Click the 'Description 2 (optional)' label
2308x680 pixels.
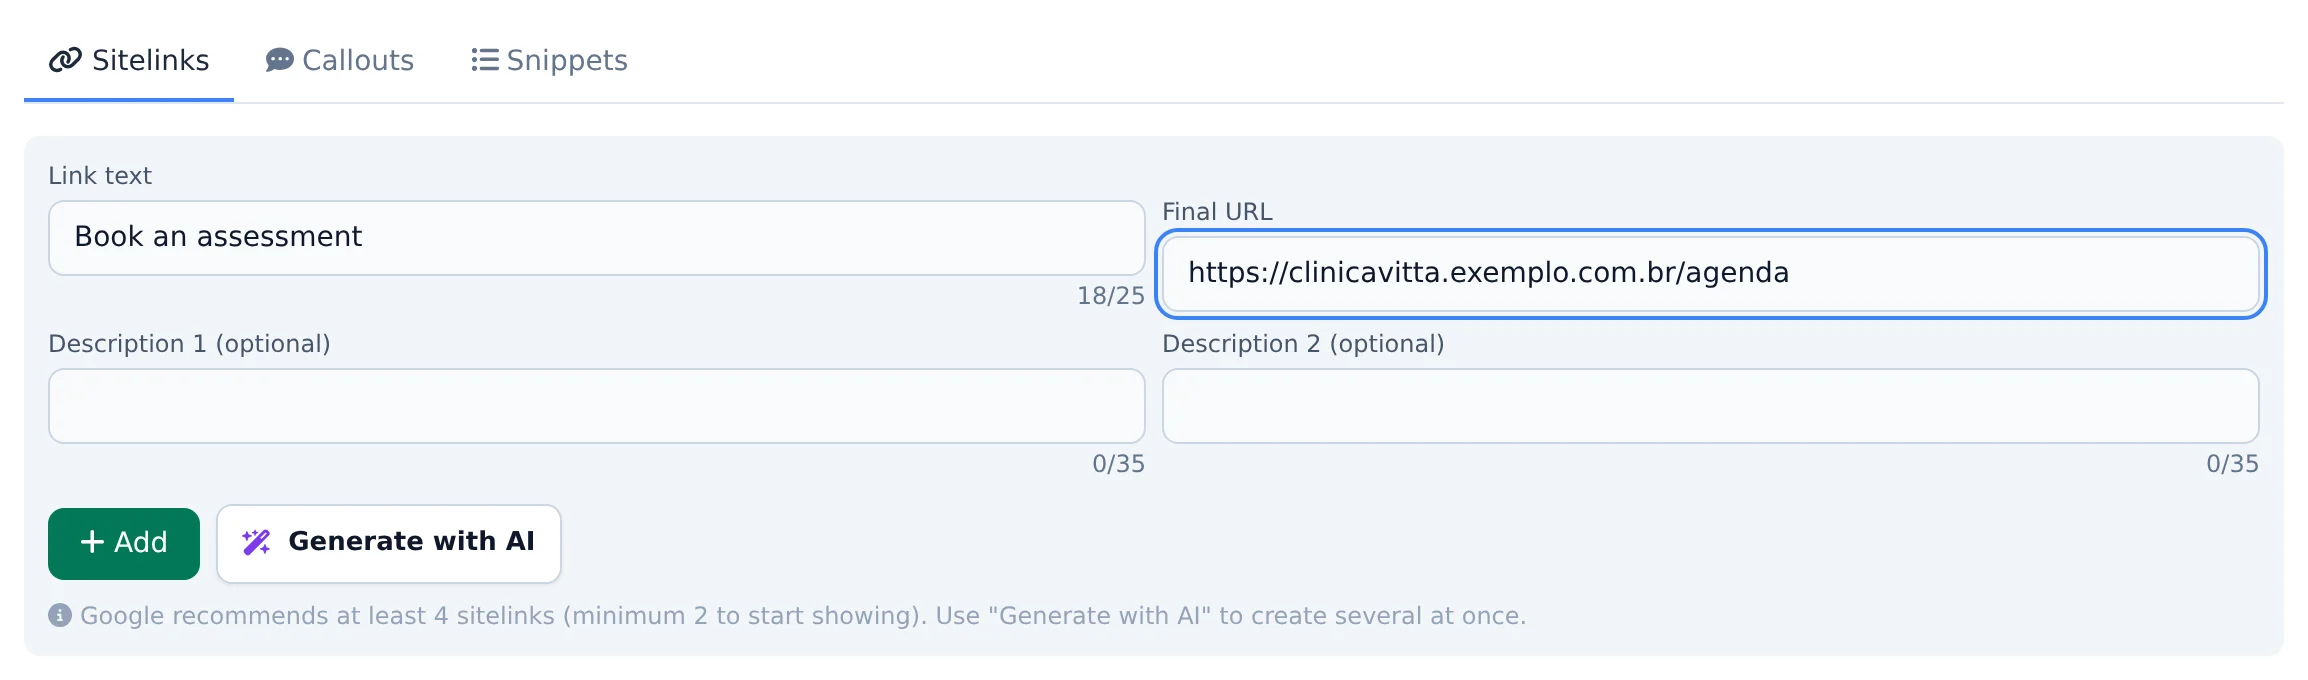click(x=1303, y=344)
